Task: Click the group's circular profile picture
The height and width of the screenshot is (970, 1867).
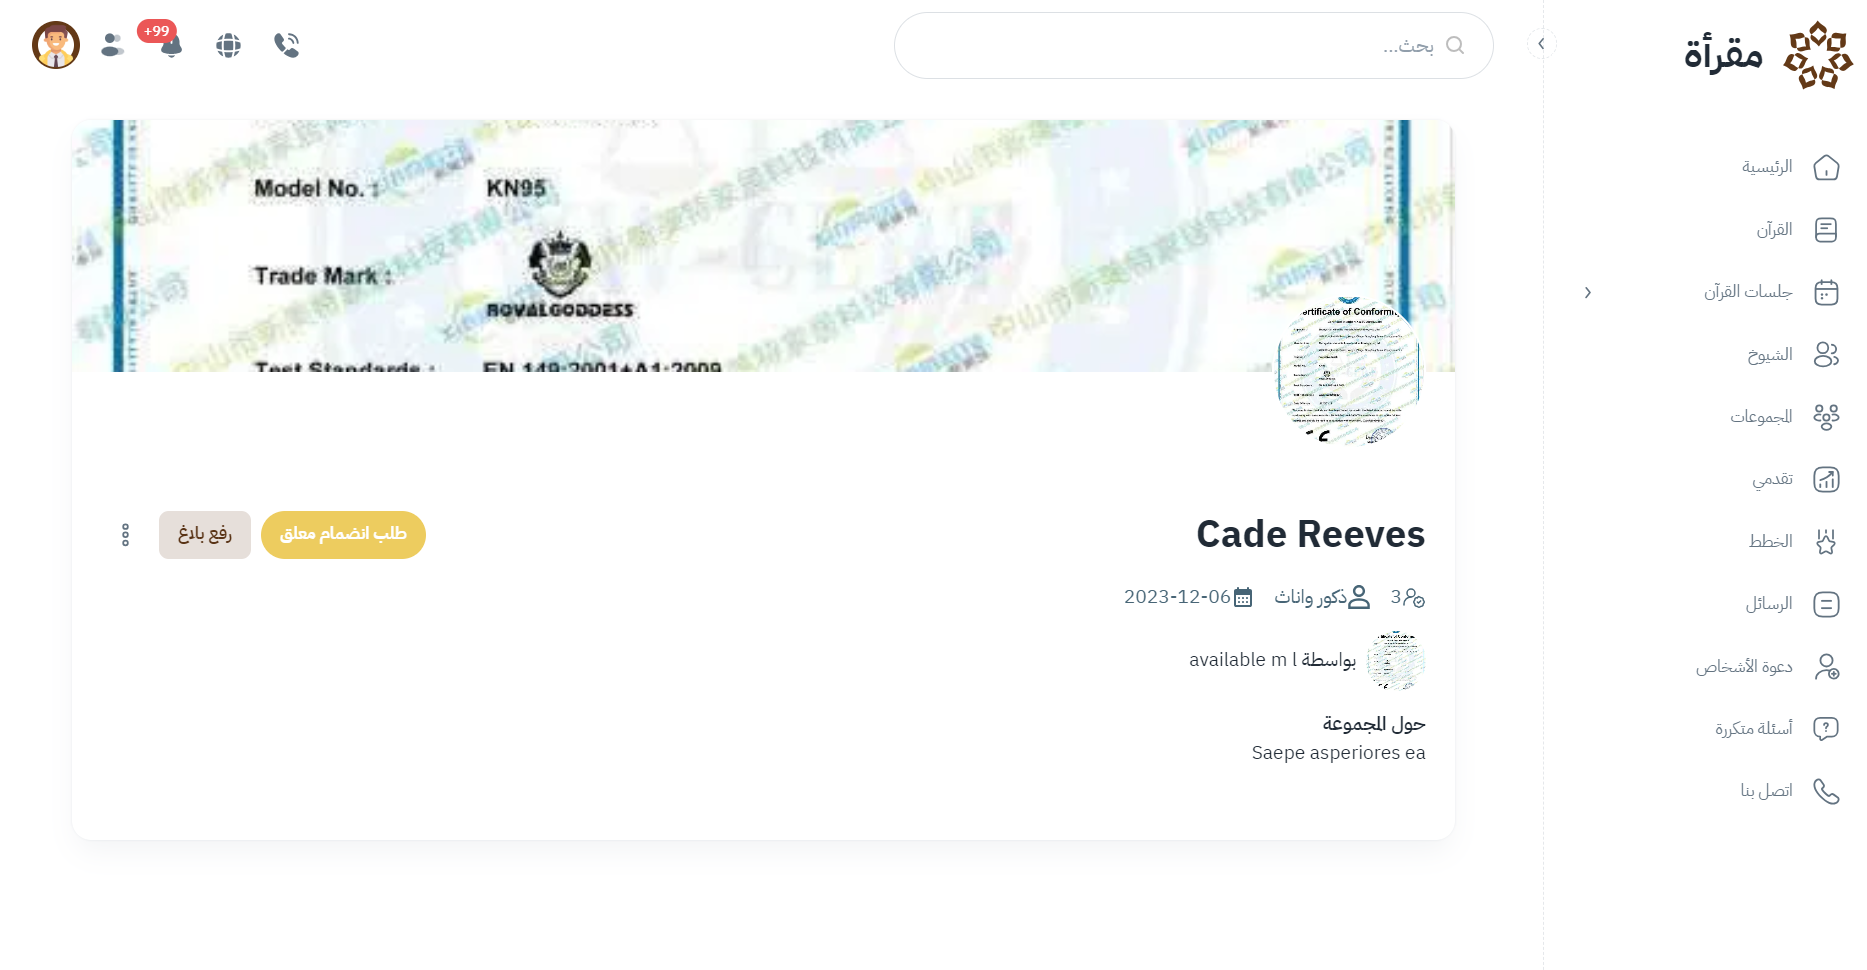Action: tap(1348, 372)
